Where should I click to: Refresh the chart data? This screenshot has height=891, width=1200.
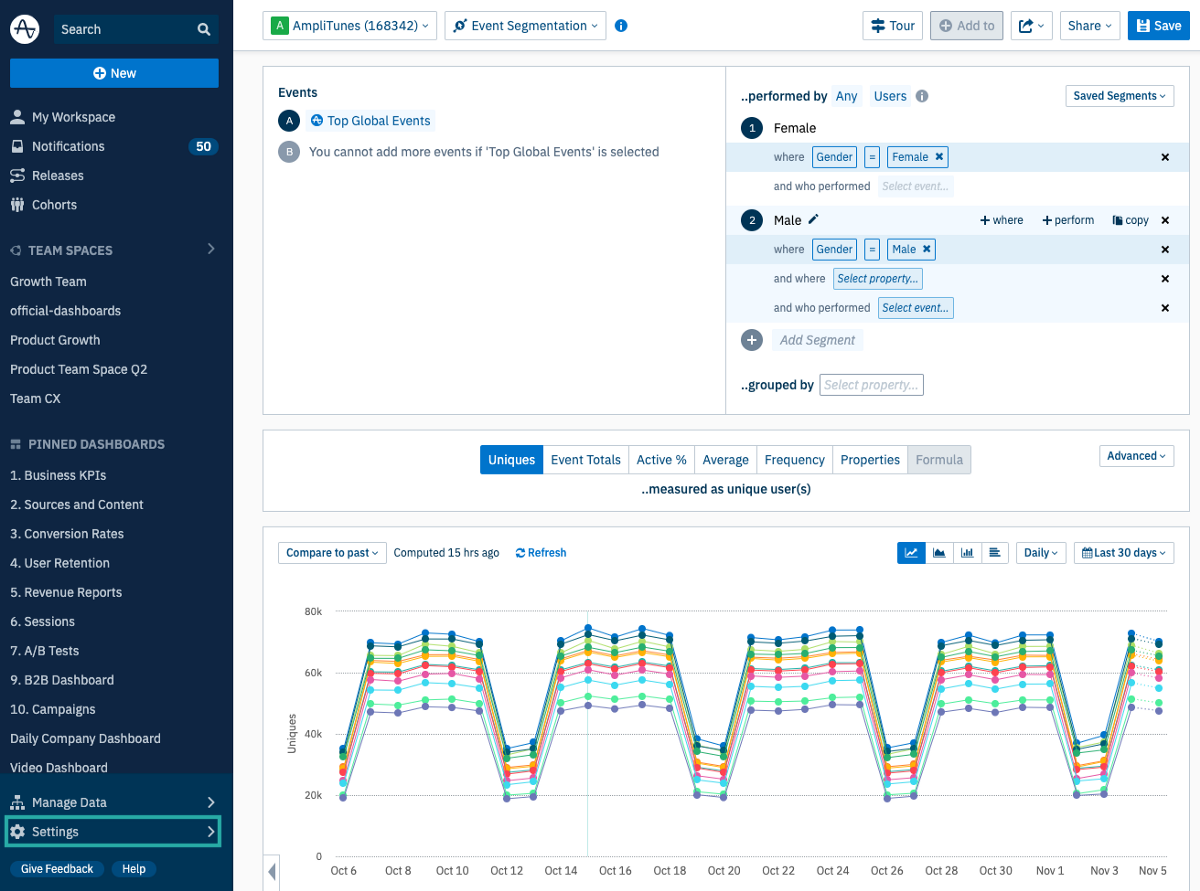pos(540,552)
